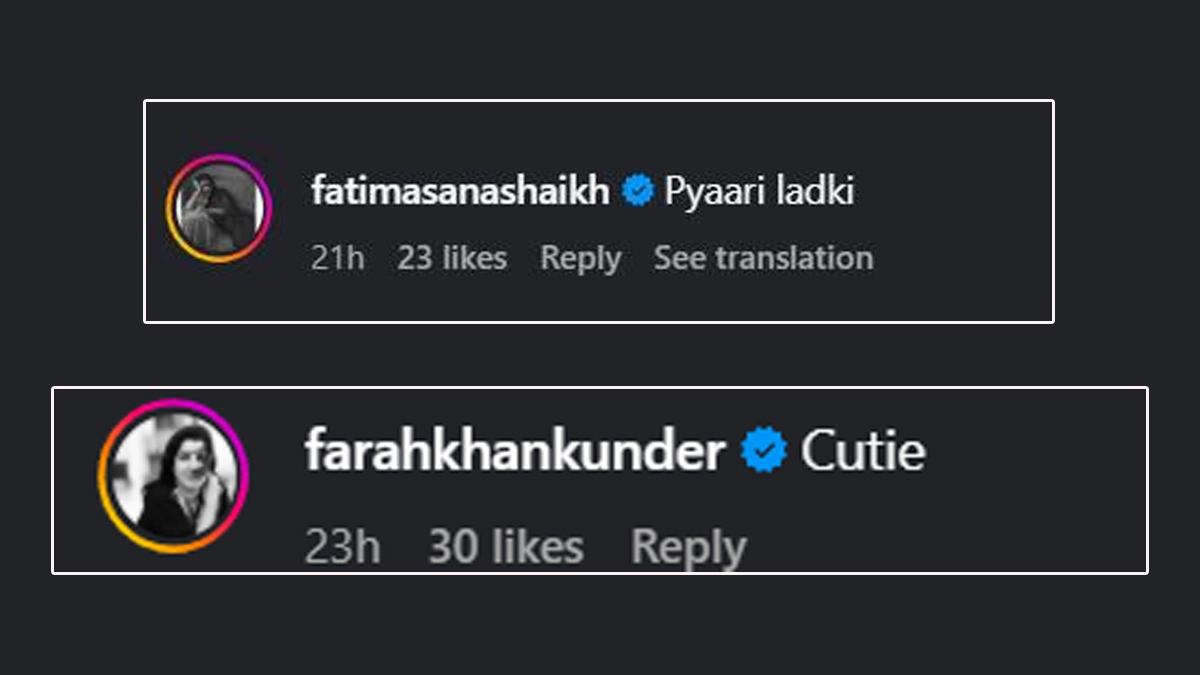Click Reply under the Cutie comment
Image resolution: width=1200 pixels, height=675 pixels.
pos(688,548)
